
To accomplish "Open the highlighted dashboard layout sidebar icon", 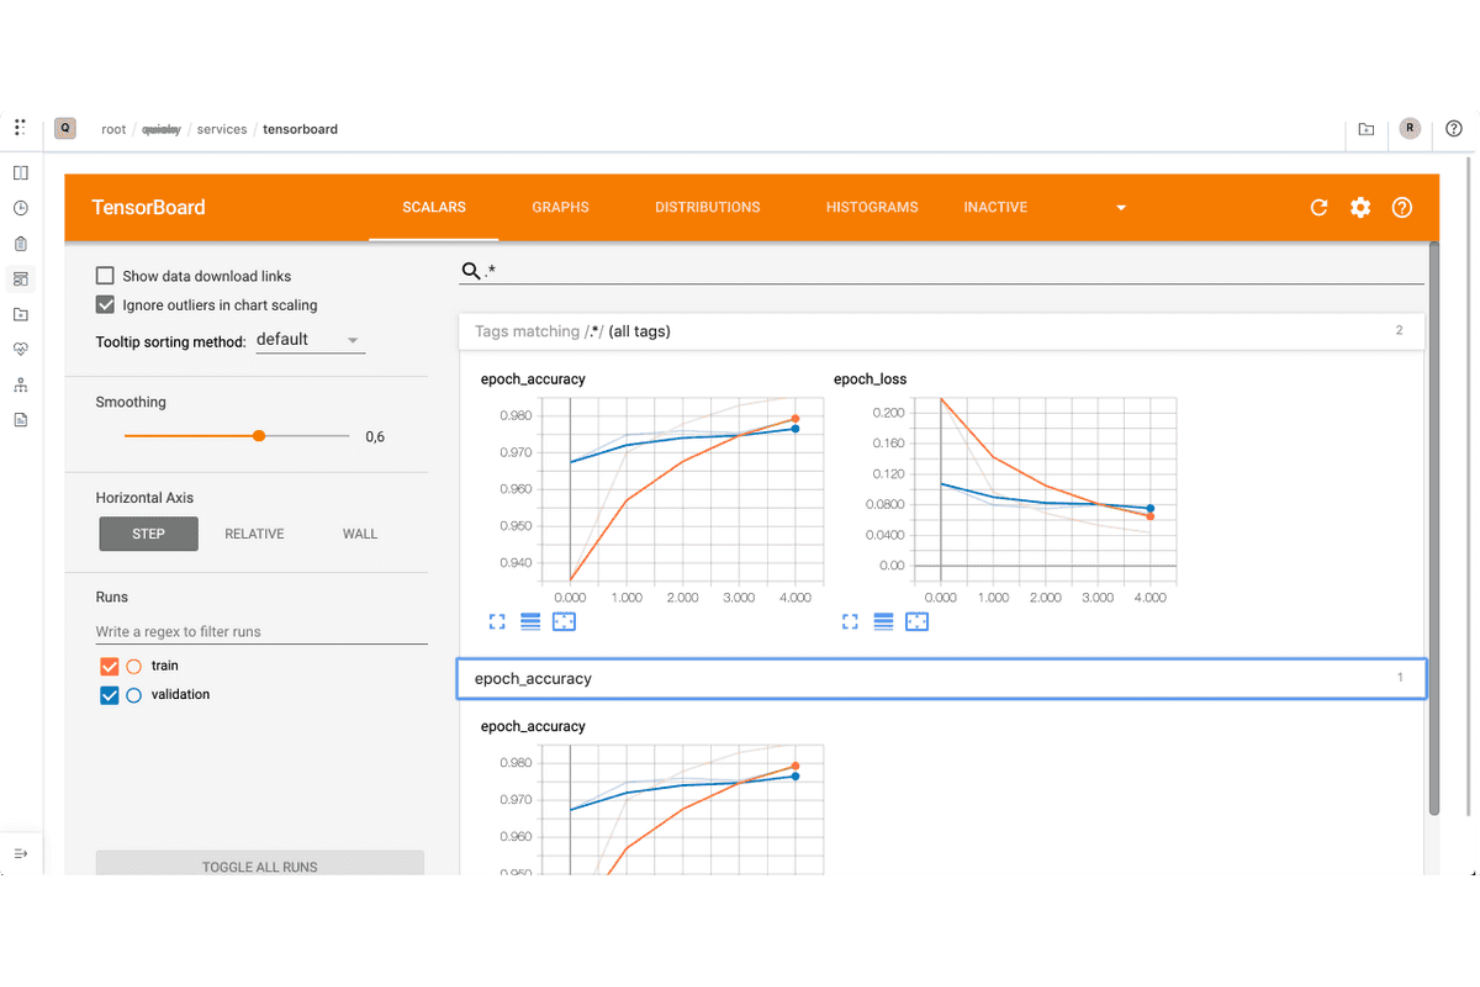I will point(20,279).
